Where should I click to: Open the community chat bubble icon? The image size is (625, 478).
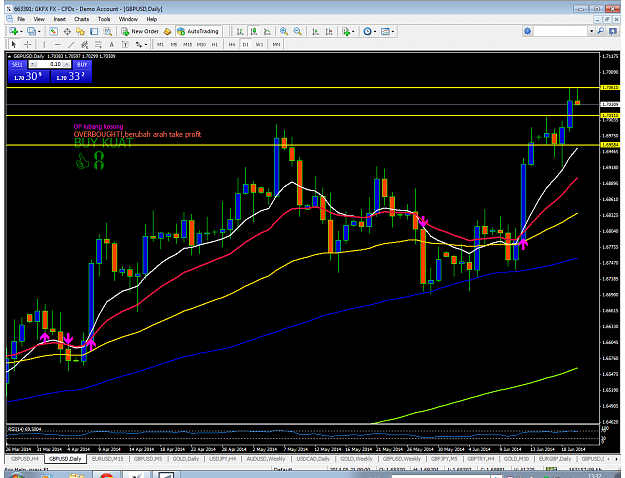pyautogui.click(x=613, y=31)
